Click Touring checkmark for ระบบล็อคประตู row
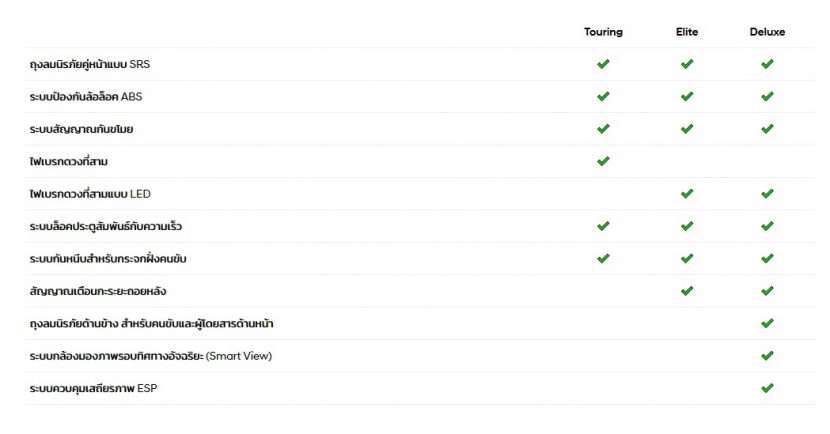The width and height of the screenshot is (830, 434). (x=603, y=226)
